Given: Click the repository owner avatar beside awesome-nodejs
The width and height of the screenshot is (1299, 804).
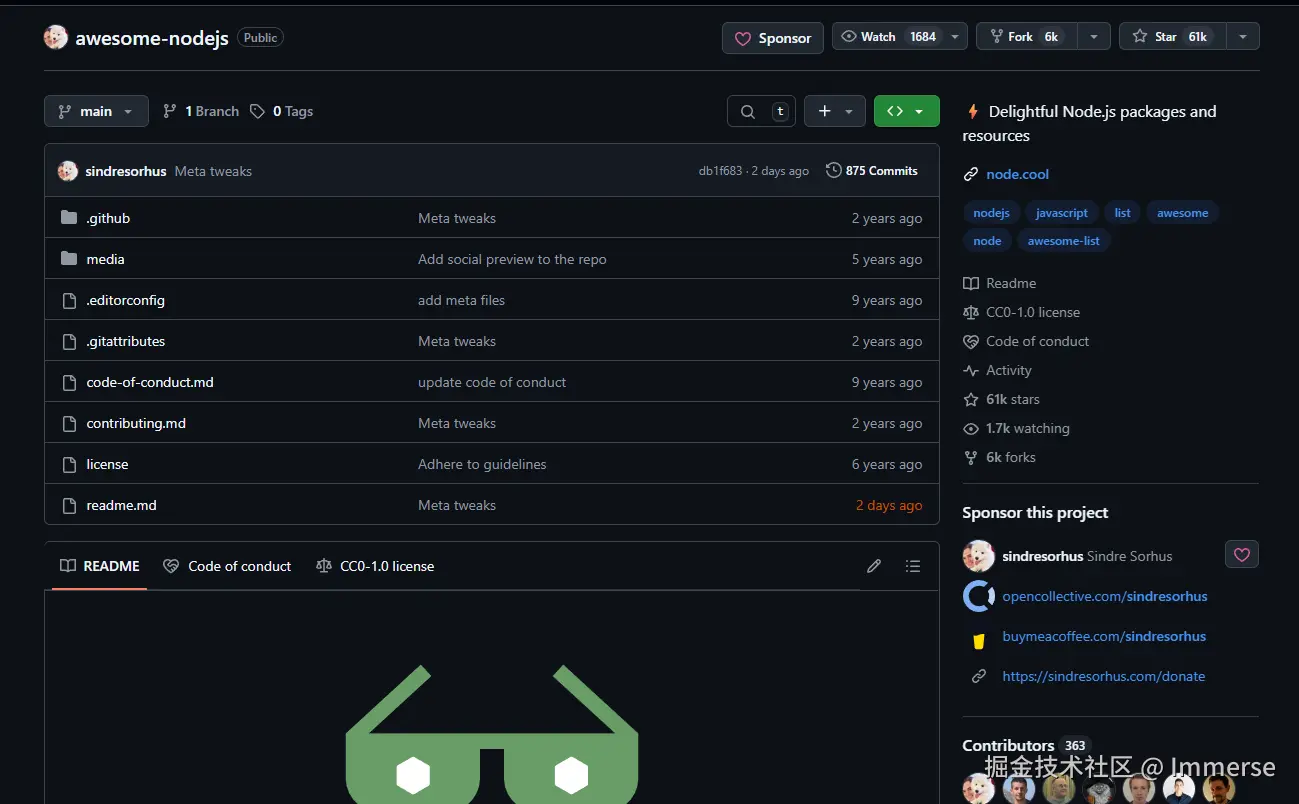Looking at the screenshot, I should coord(56,38).
